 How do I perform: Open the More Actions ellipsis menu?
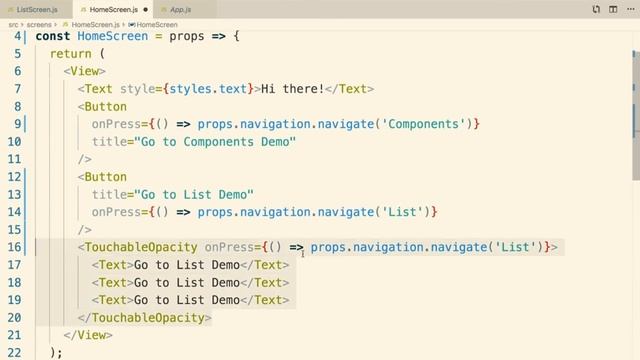[x=631, y=9]
